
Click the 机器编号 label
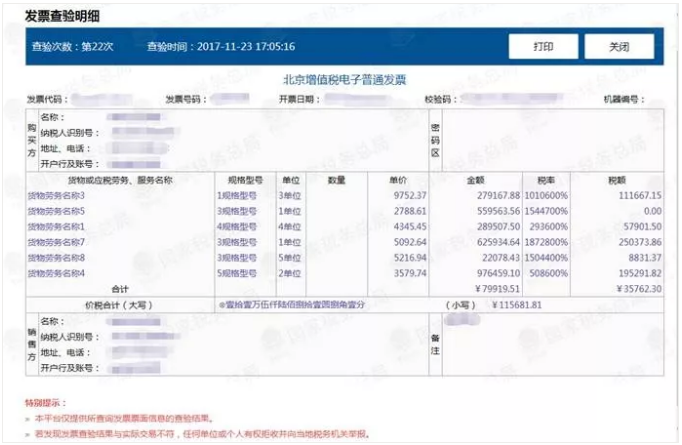tap(624, 100)
